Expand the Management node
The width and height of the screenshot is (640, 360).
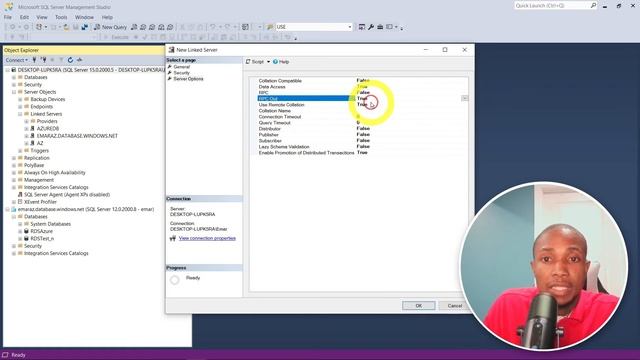[14, 180]
